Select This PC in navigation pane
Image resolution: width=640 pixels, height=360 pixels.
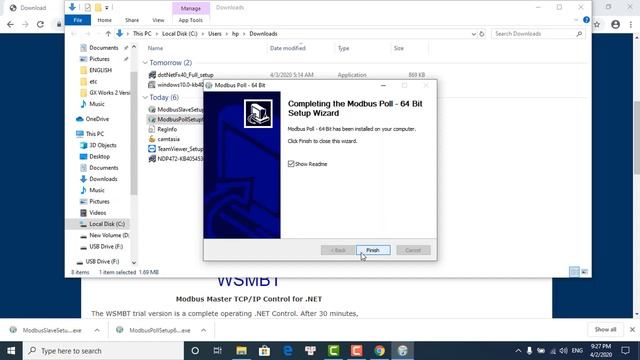[x=95, y=133]
